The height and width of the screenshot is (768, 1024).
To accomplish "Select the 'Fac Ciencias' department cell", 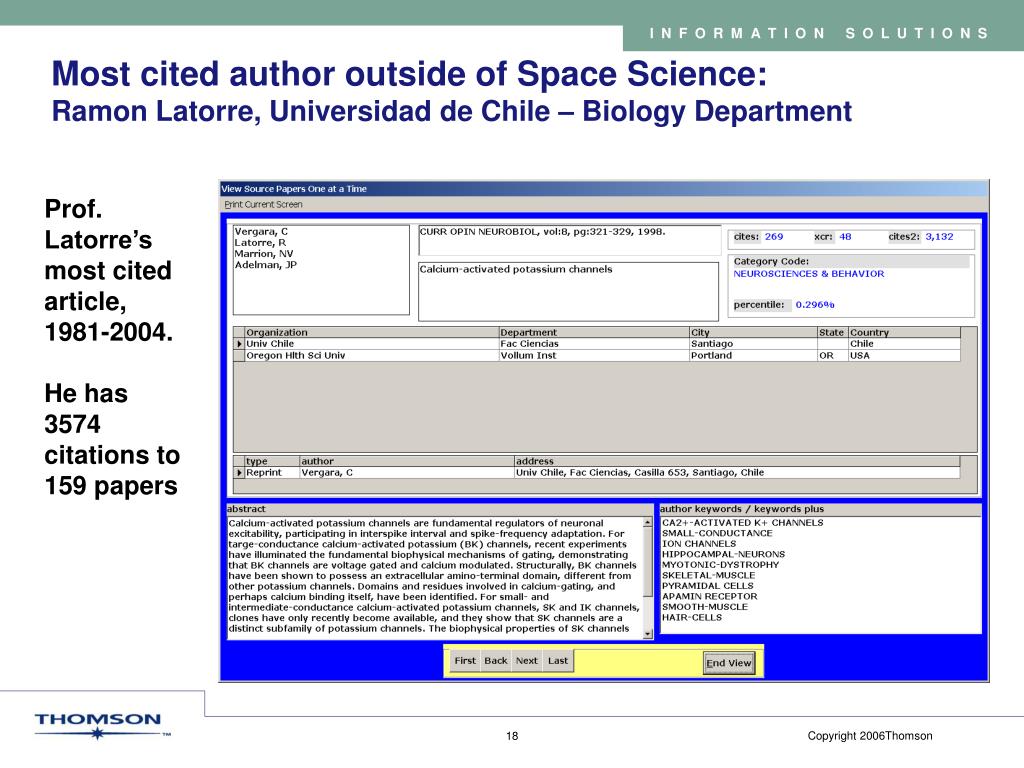I will (x=594, y=344).
